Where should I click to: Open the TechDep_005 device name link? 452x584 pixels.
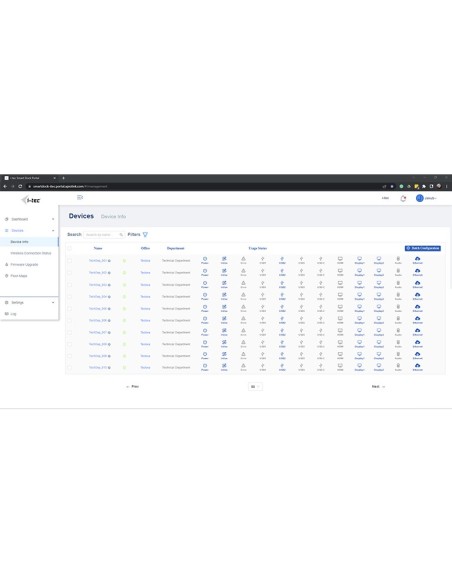[98, 308]
